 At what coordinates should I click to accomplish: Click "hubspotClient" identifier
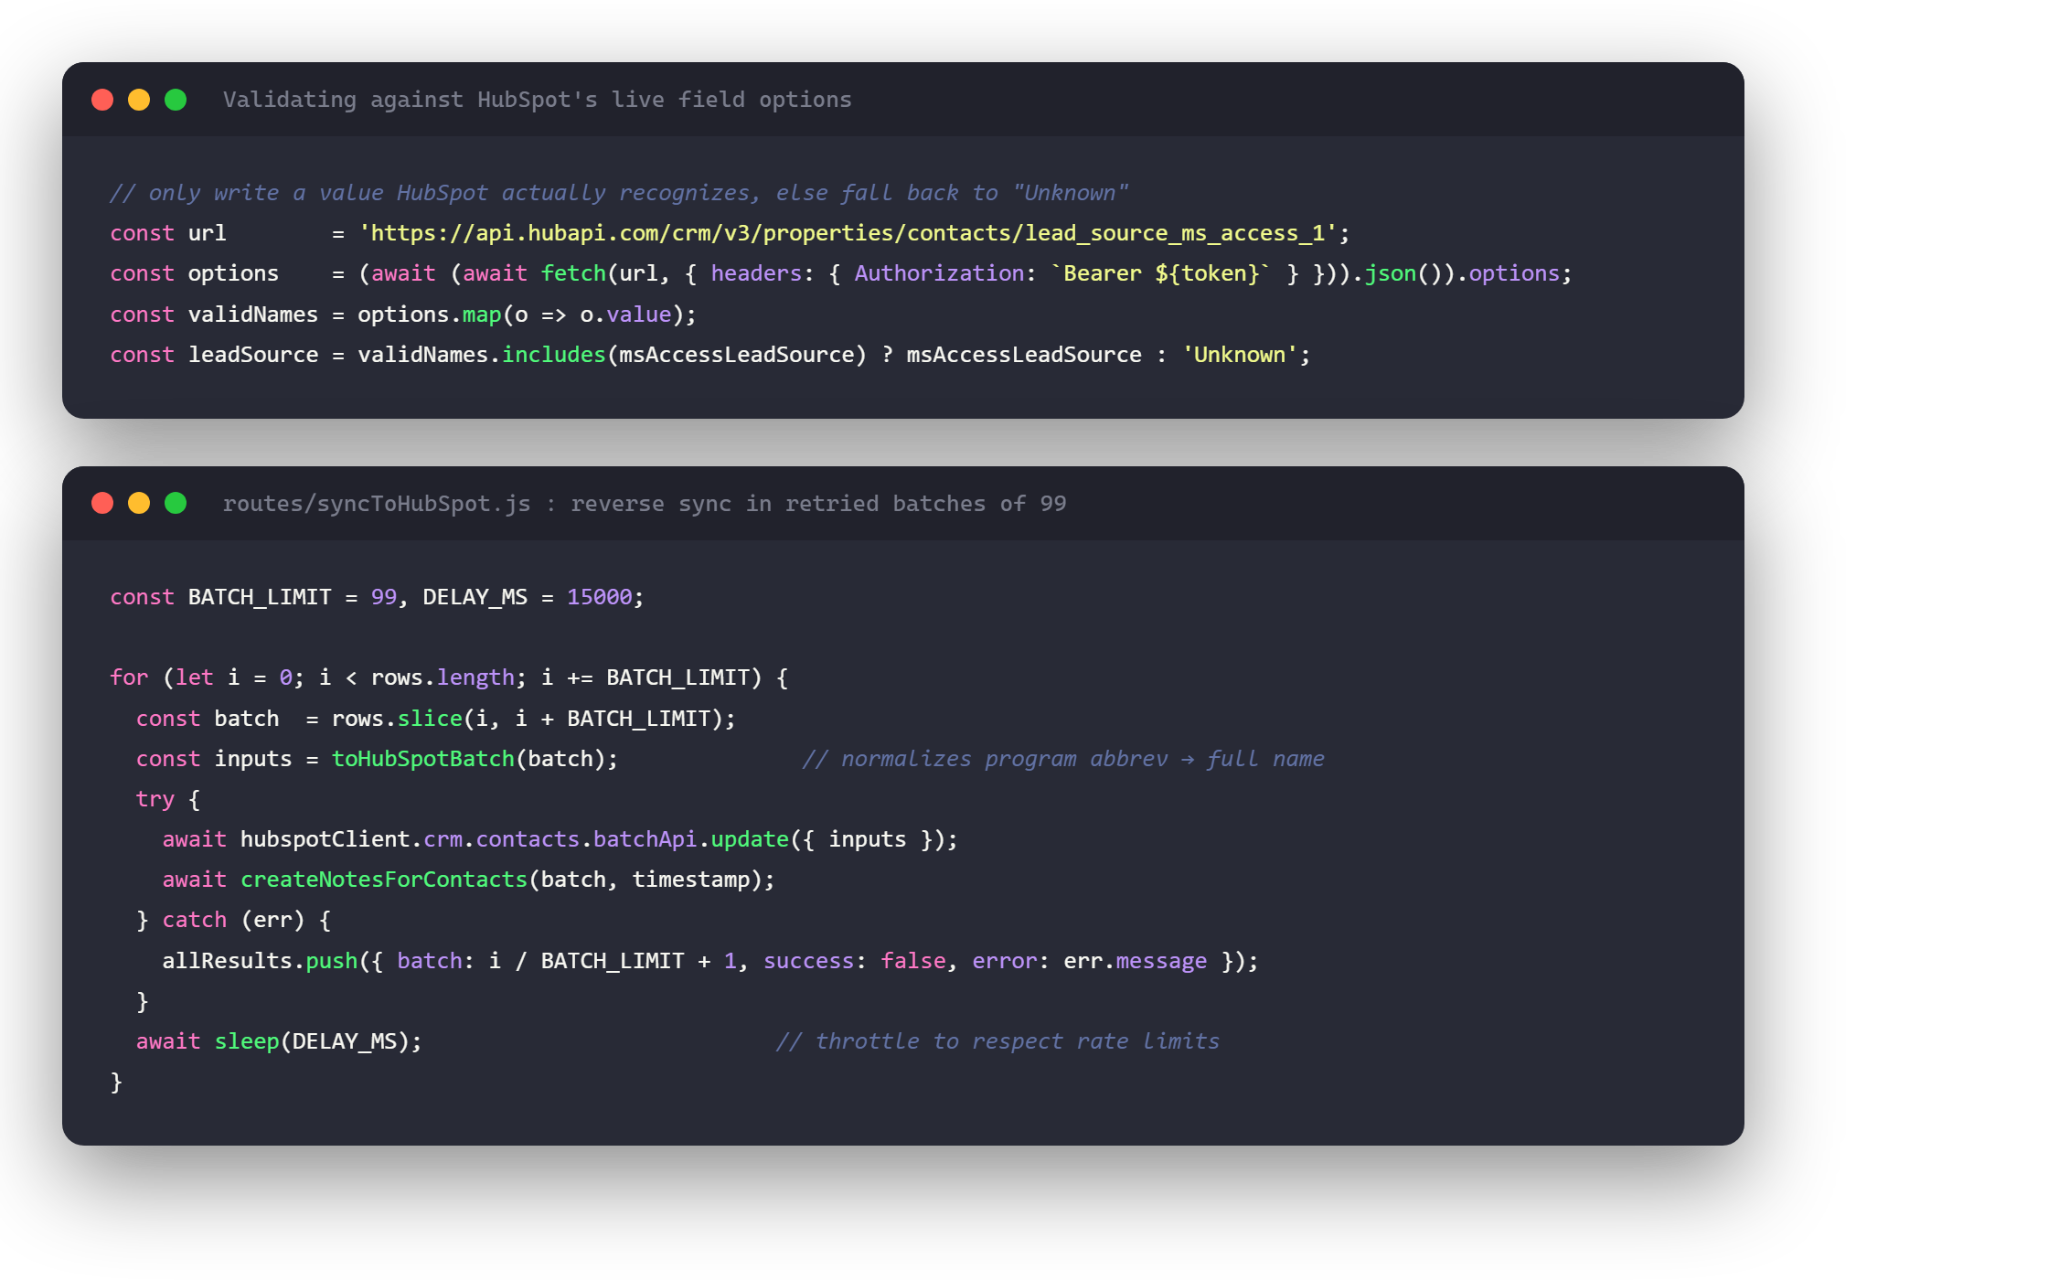(x=325, y=839)
